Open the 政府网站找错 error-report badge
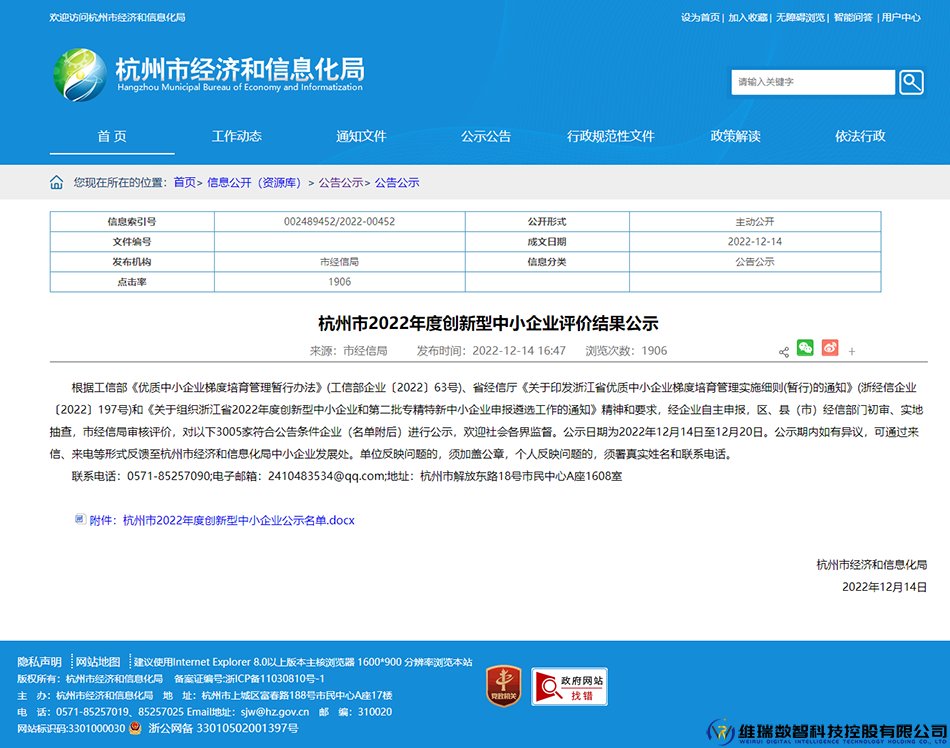950x748 pixels. tap(570, 686)
